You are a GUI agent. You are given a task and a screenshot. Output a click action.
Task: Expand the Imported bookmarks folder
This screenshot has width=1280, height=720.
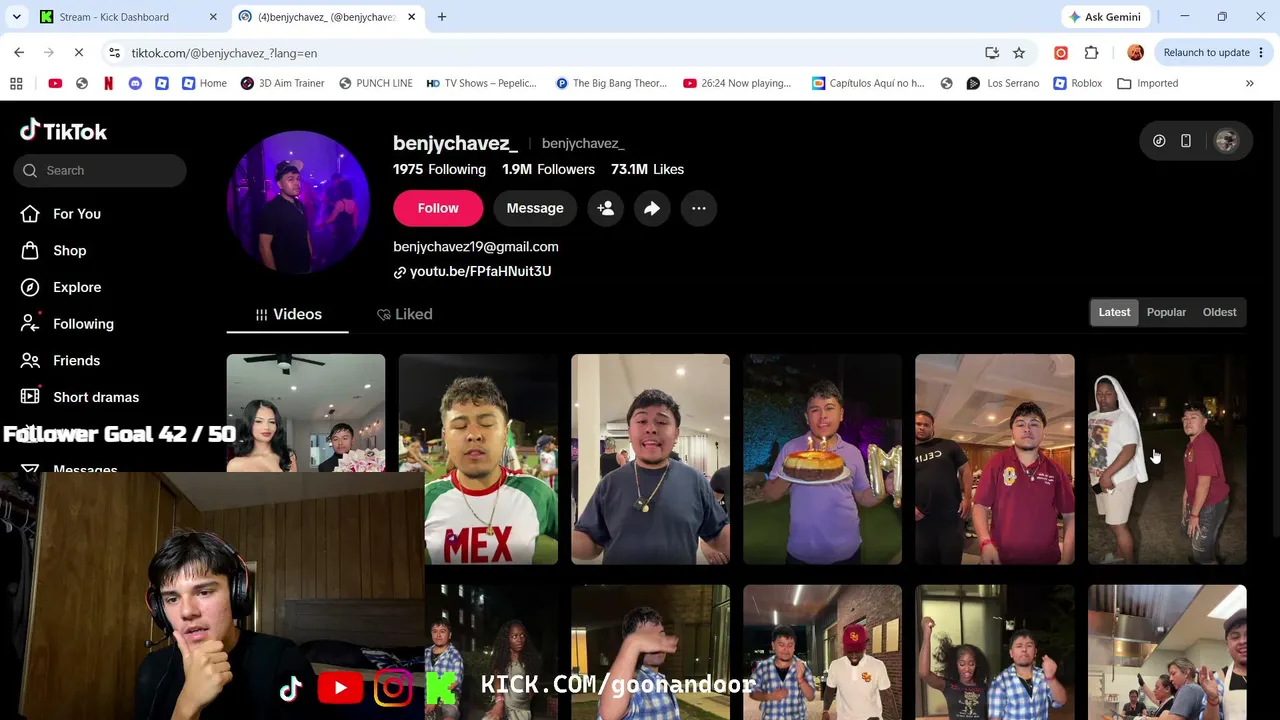click(1147, 84)
